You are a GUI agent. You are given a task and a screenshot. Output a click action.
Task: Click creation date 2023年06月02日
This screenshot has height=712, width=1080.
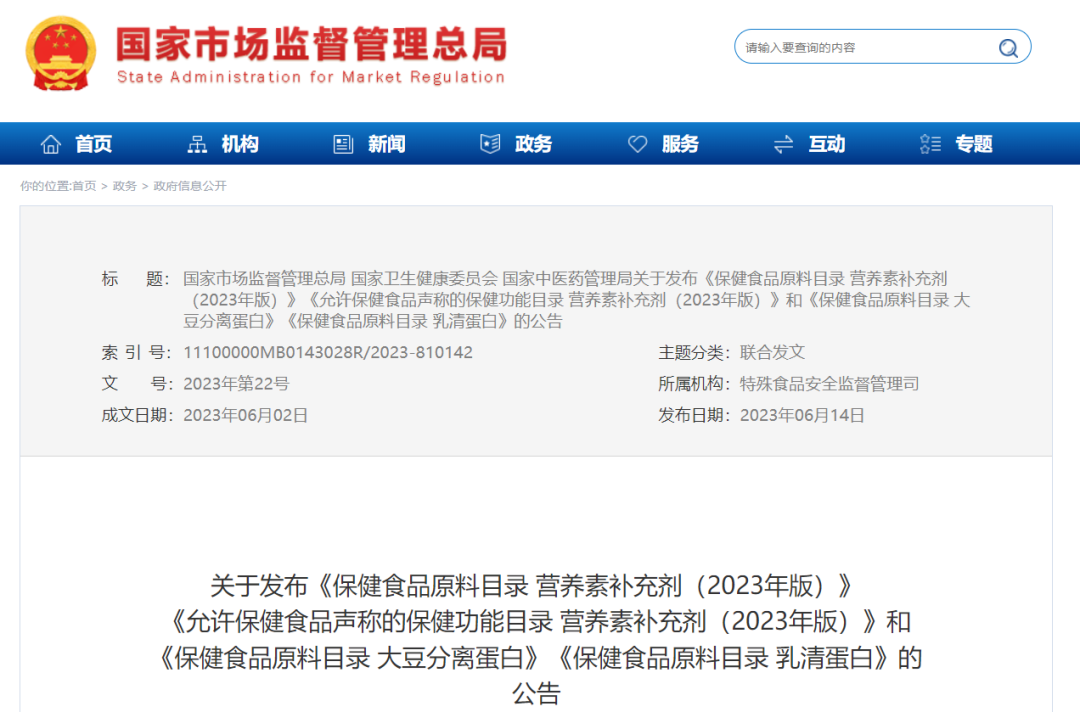245,415
